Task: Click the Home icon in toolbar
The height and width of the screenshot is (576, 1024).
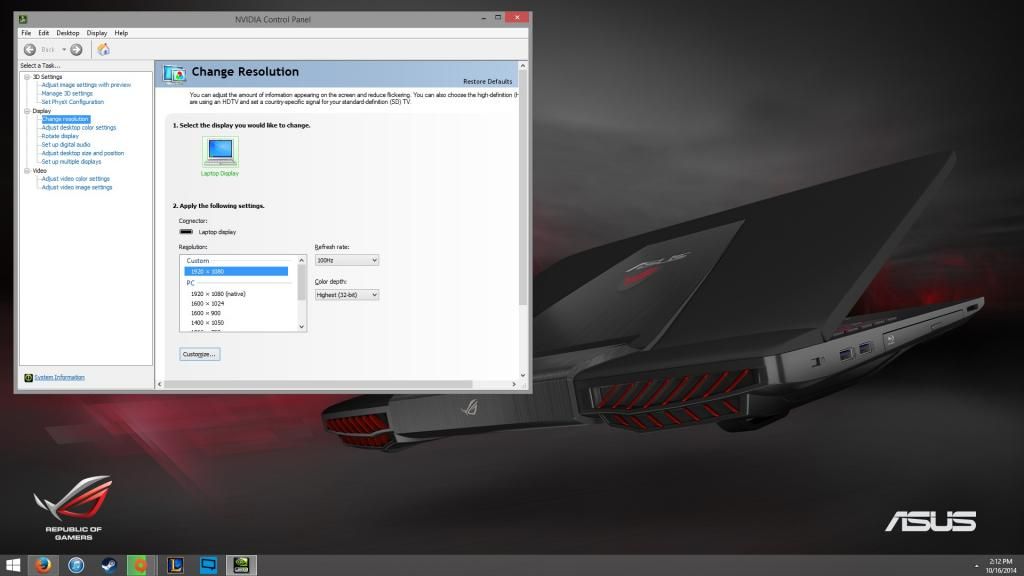Action: coord(103,50)
